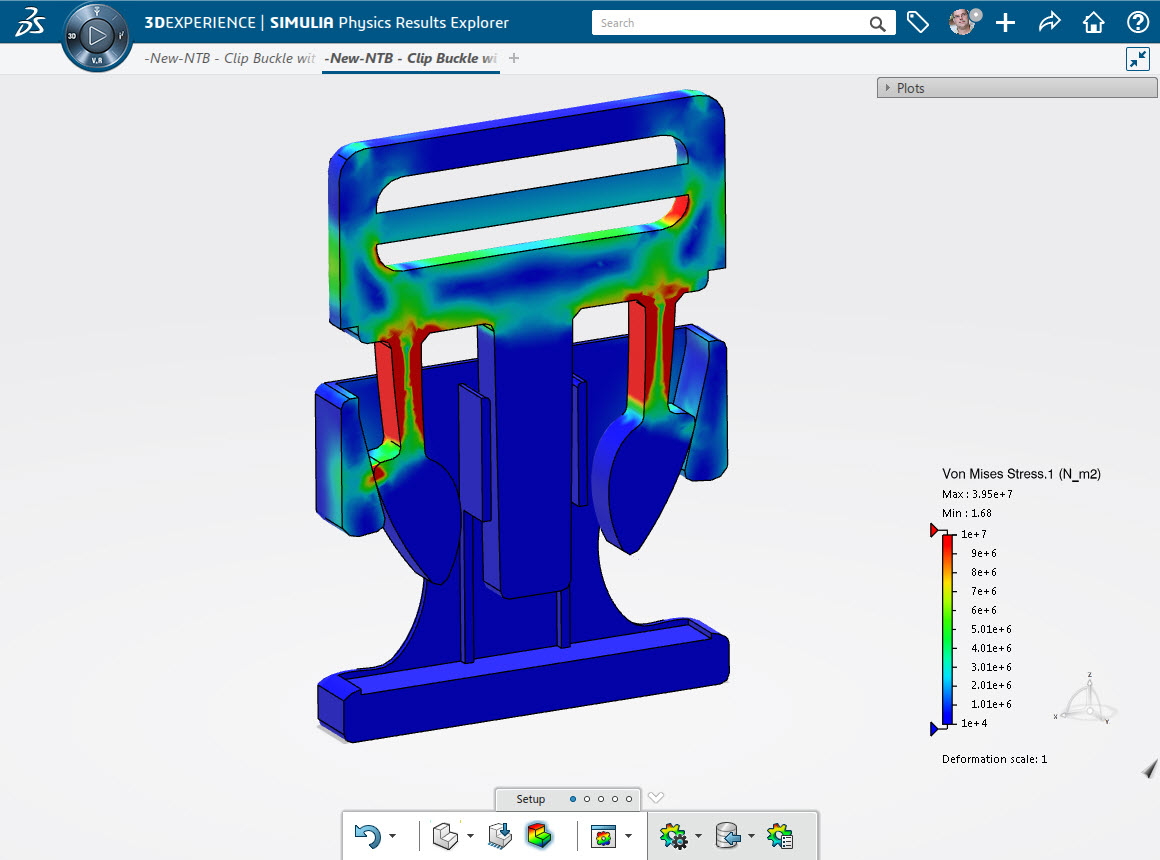The width and height of the screenshot is (1160, 860).
Task: Open the Undo dropdown arrow
Action: tap(392, 837)
